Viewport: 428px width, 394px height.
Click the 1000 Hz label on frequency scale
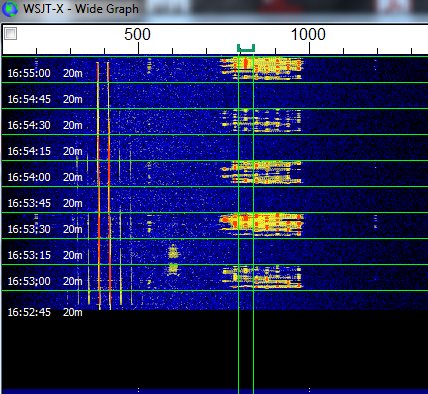308,35
